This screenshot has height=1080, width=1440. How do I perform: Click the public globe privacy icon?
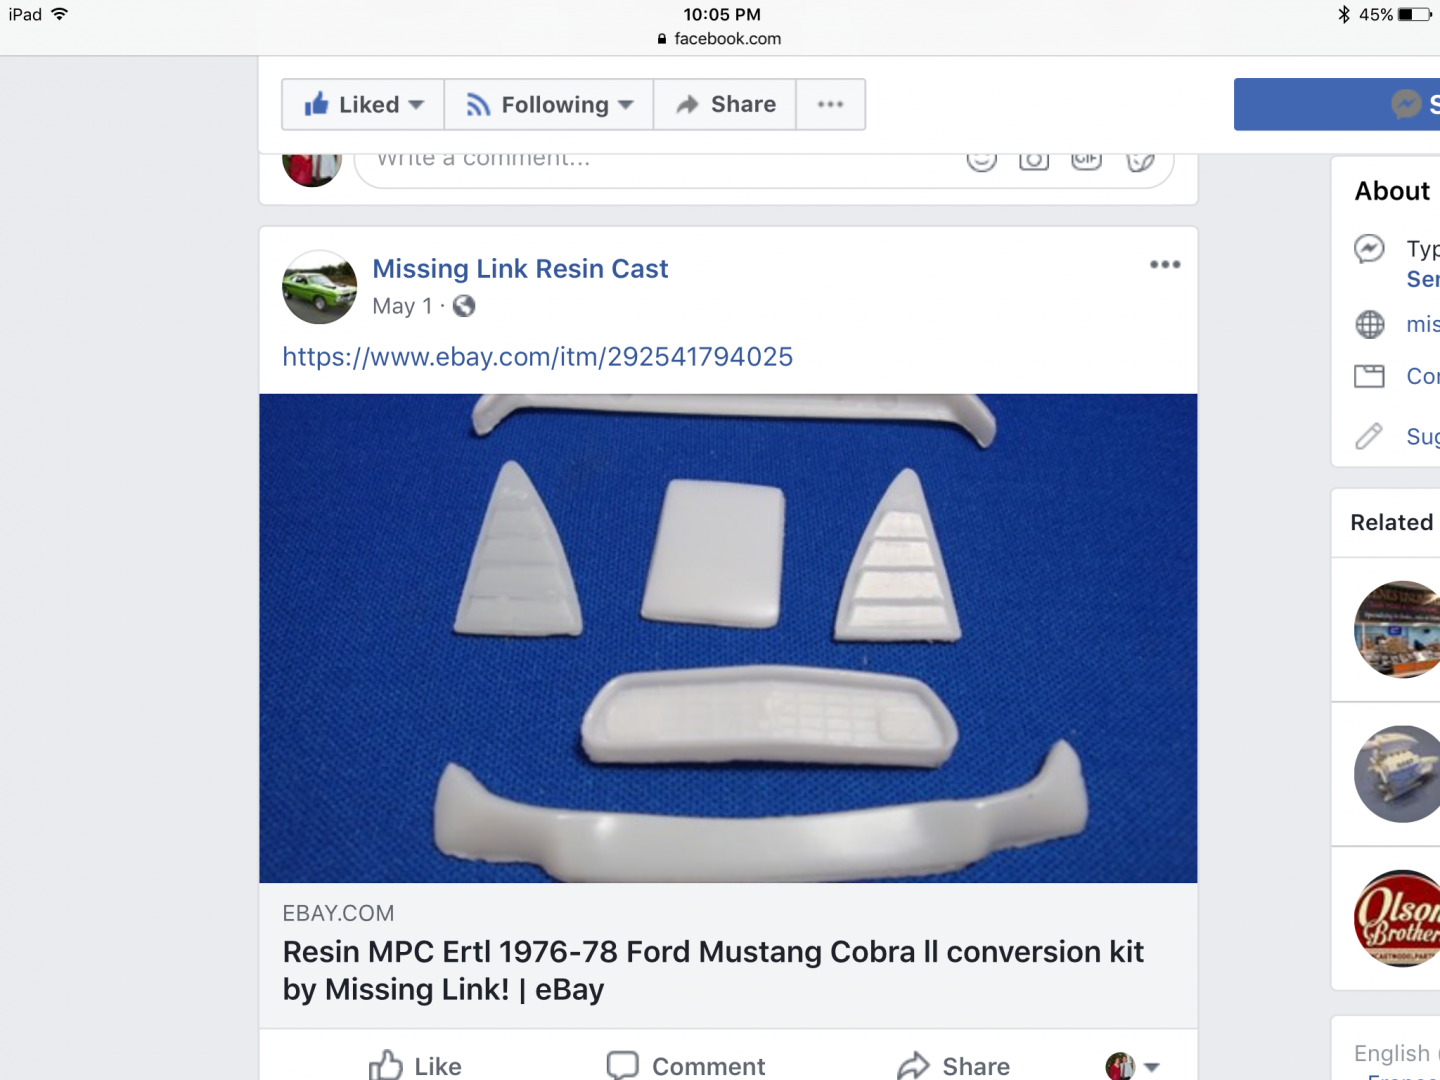pyautogui.click(x=464, y=306)
